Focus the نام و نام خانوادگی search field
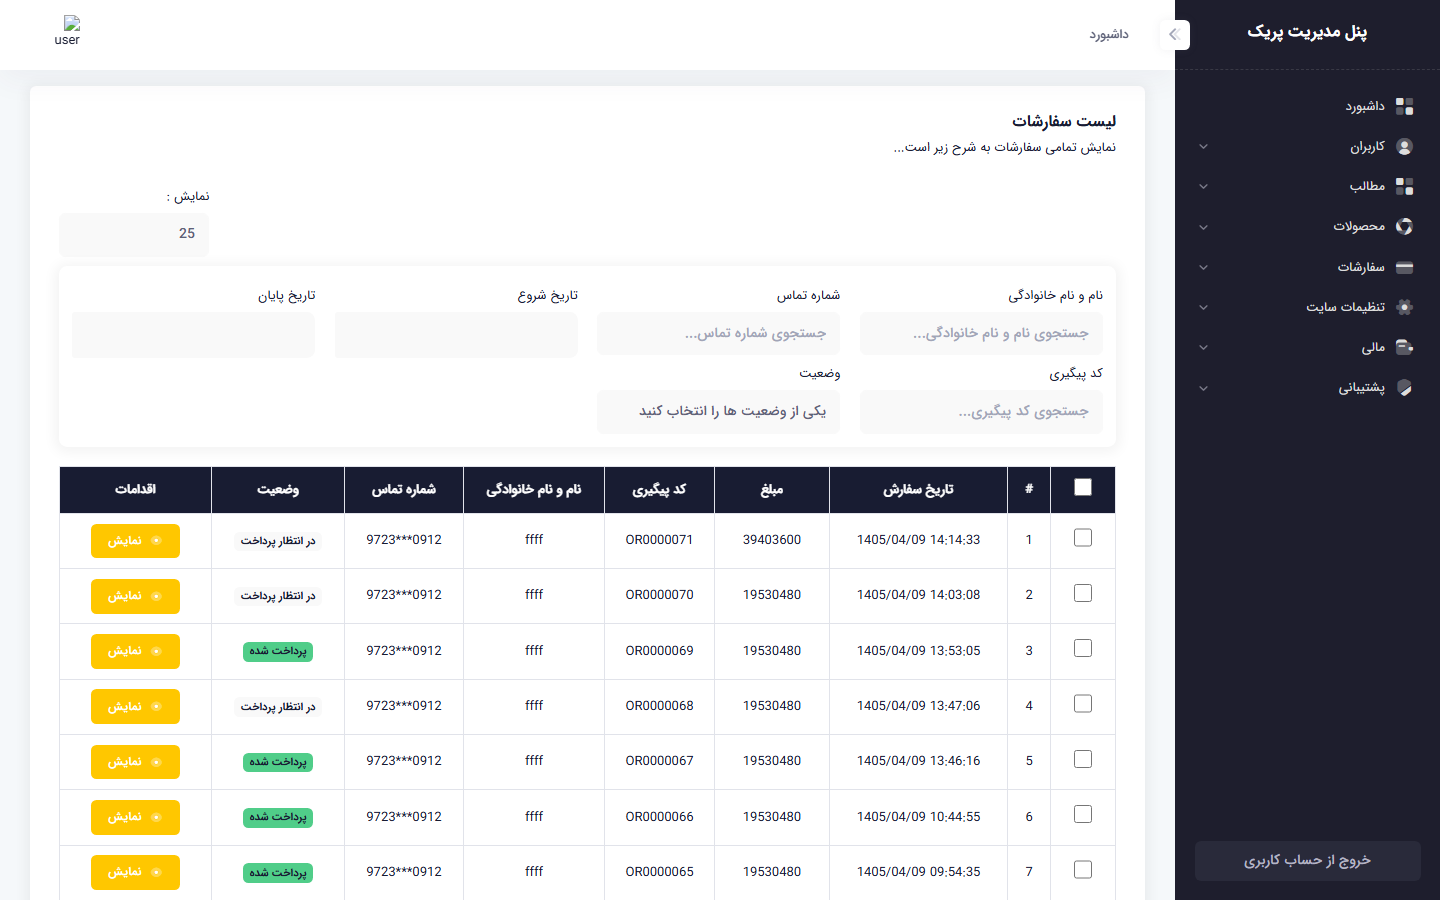The image size is (1440, 900). point(981,333)
